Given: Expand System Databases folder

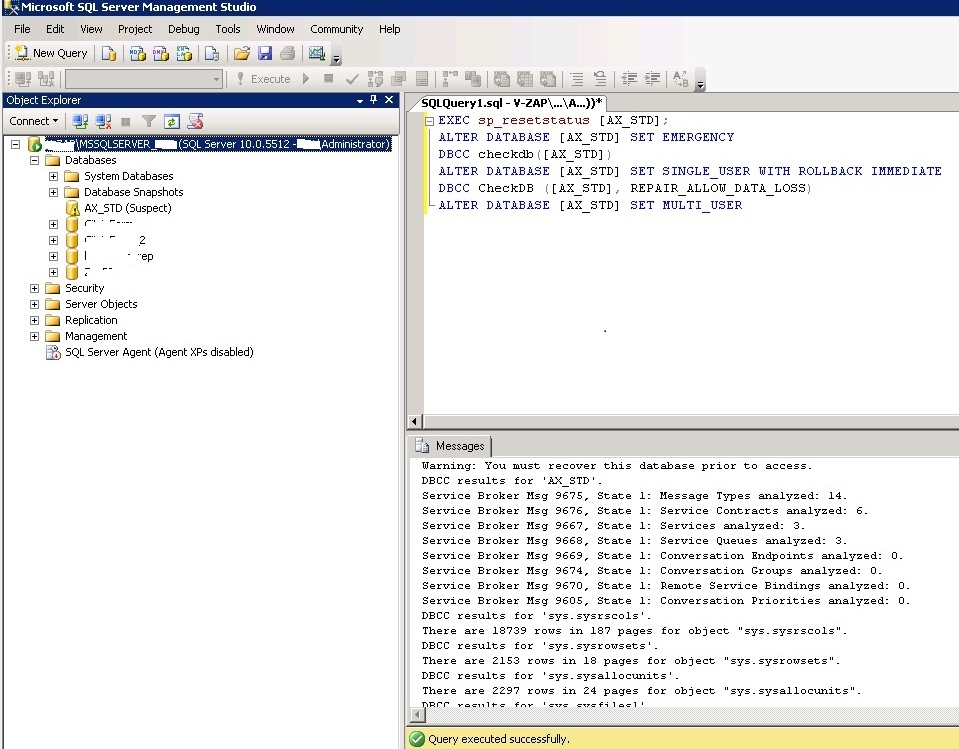Looking at the screenshot, I should 53,176.
